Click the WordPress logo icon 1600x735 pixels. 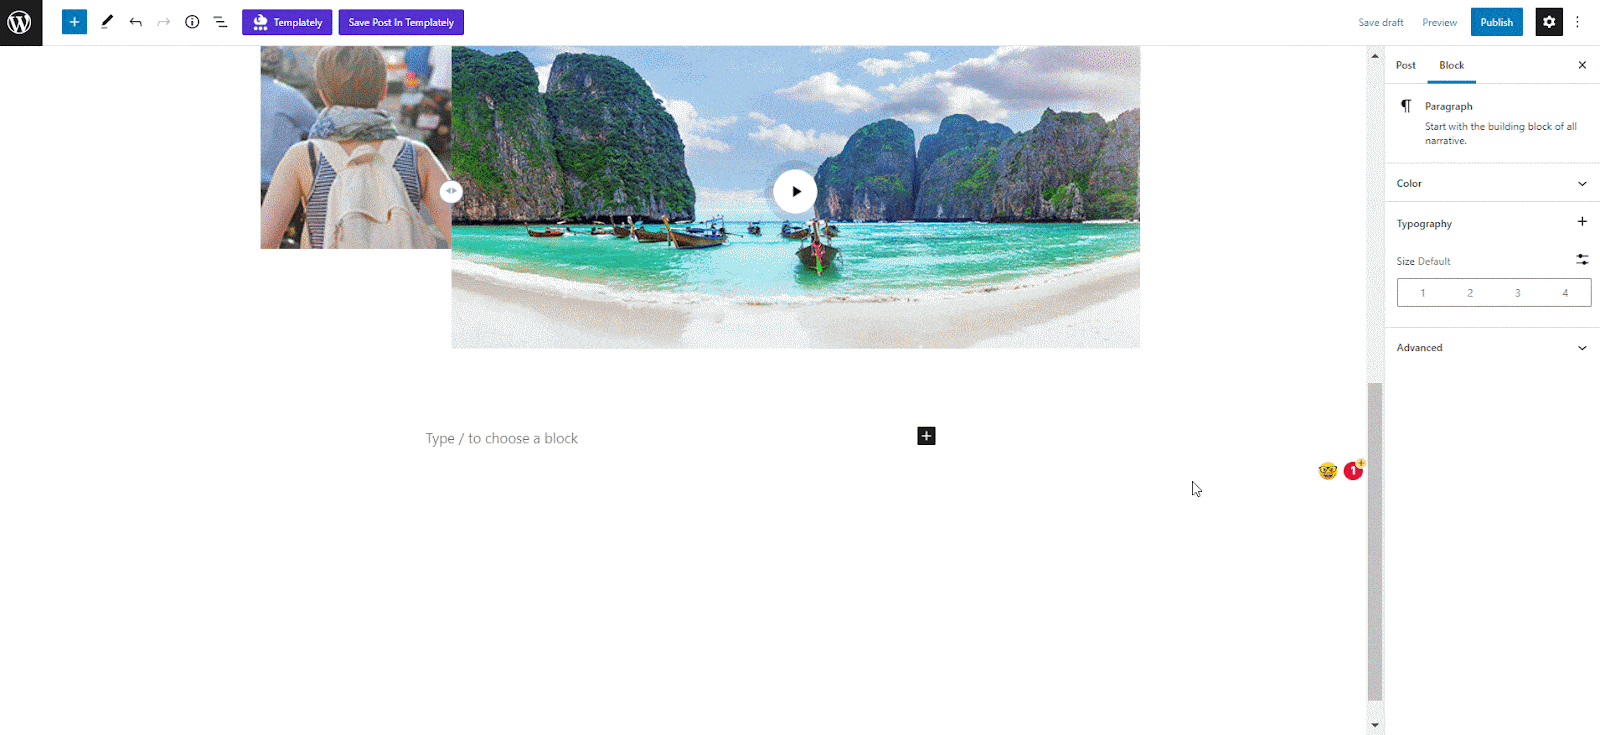21,22
